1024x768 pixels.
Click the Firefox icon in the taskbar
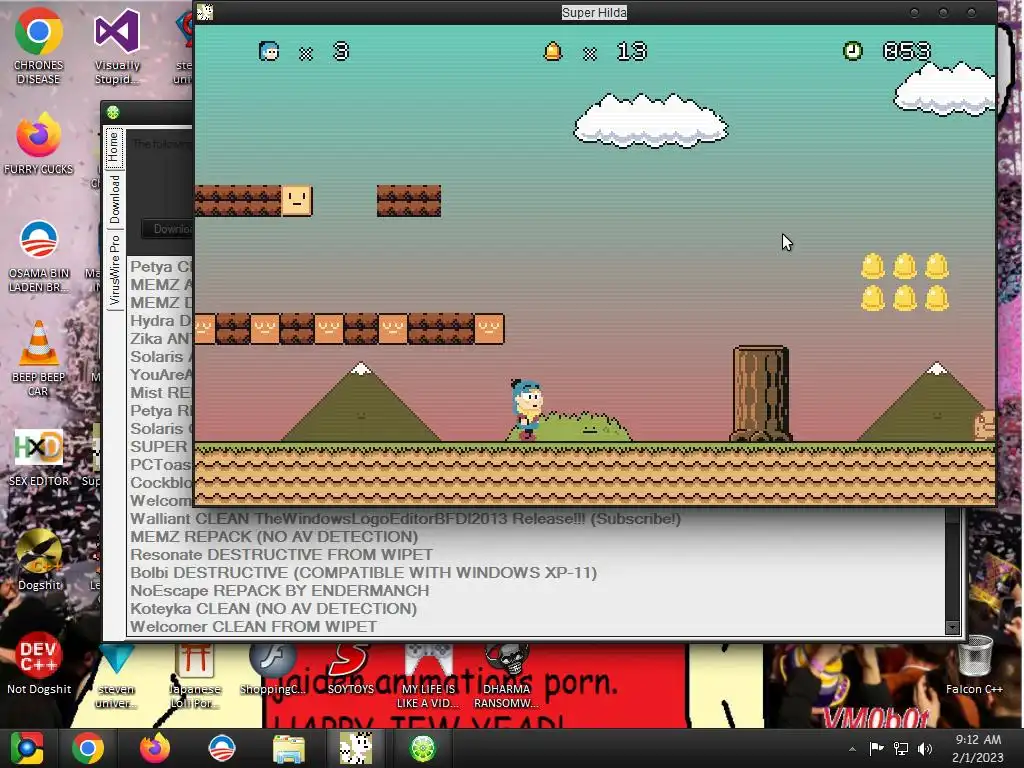click(x=155, y=748)
